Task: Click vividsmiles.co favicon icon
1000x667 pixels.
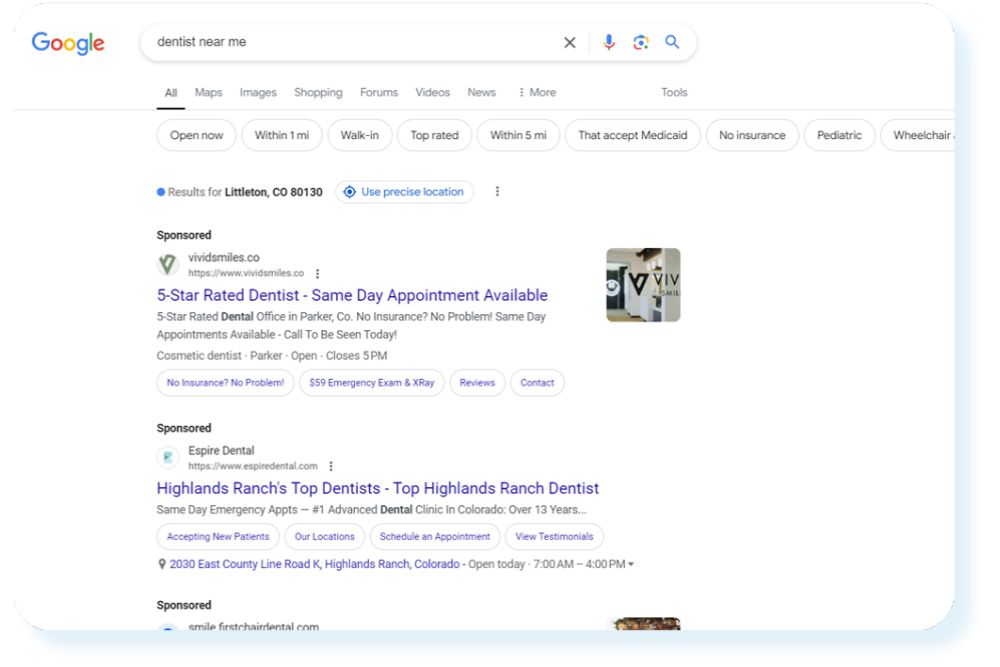Action: [168, 264]
